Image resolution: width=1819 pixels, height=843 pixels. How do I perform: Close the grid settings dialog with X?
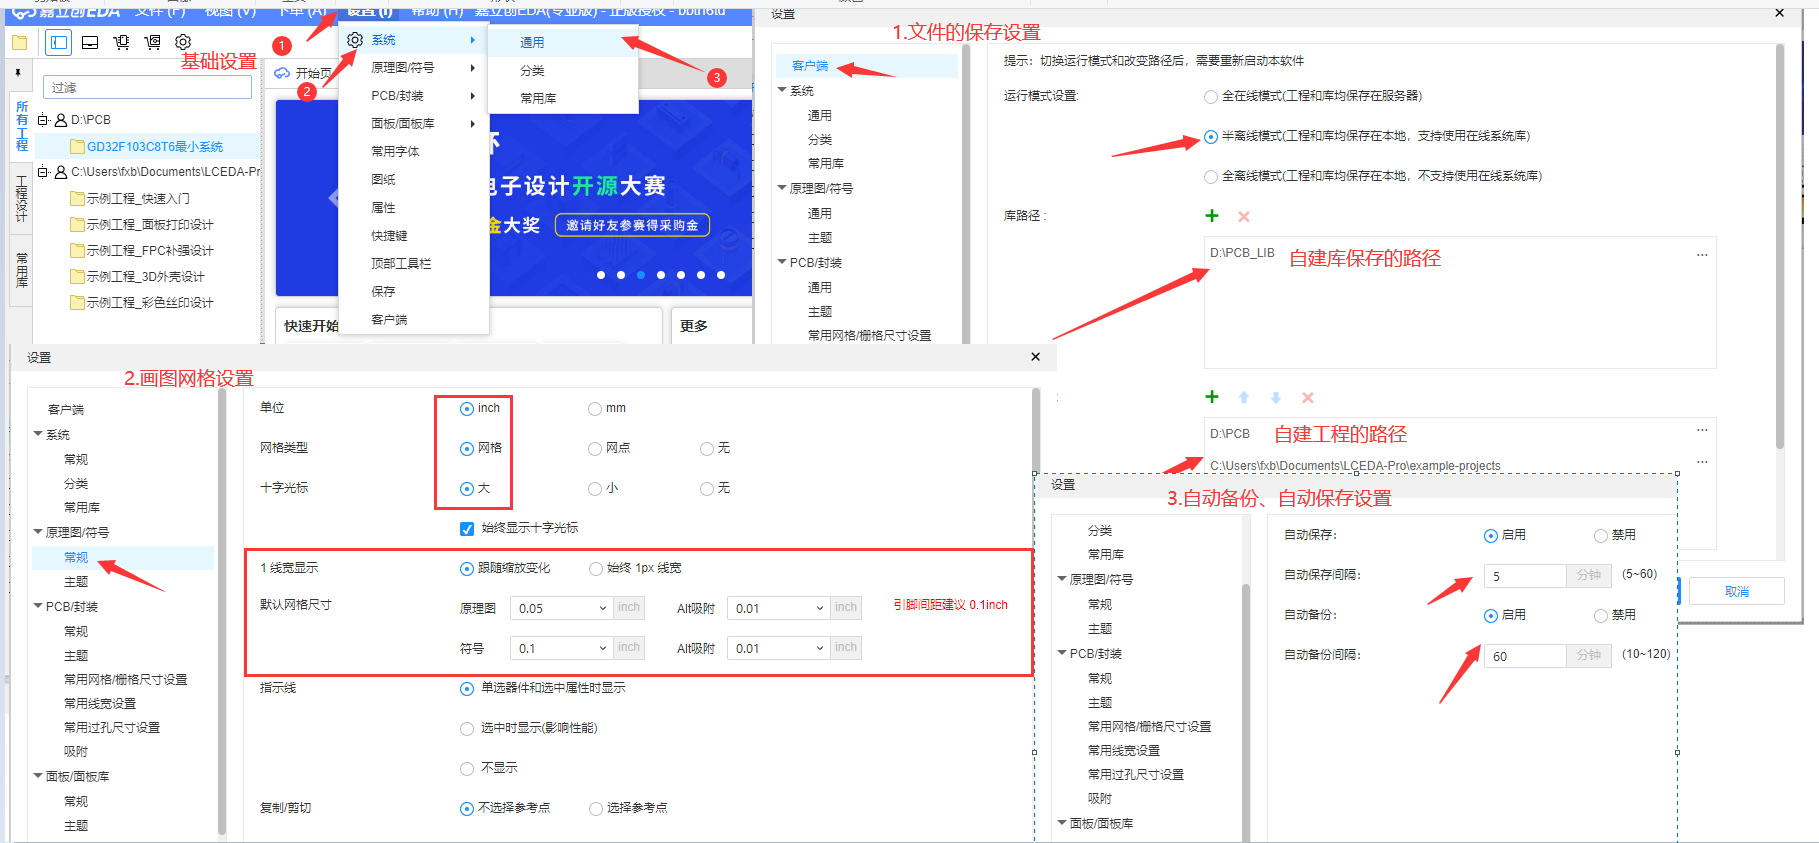tap(1036, 357)
